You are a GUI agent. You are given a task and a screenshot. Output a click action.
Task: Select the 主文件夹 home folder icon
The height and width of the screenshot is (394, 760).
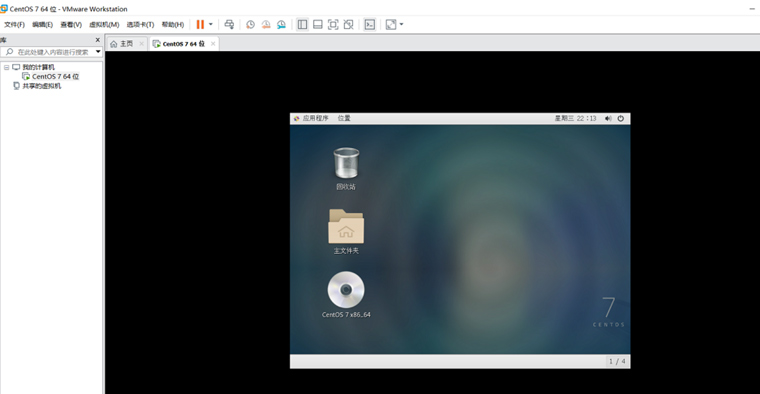tap(346, 232)
